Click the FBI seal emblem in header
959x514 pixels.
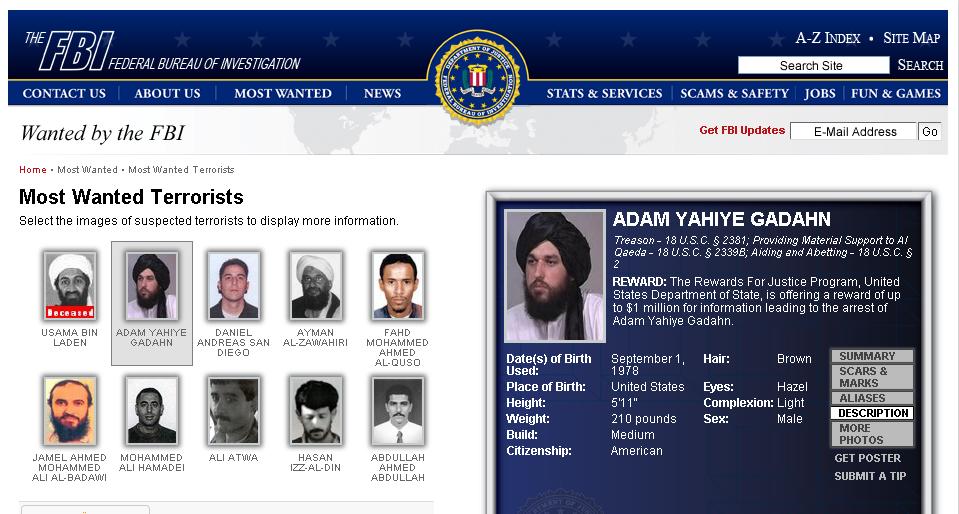478,78
